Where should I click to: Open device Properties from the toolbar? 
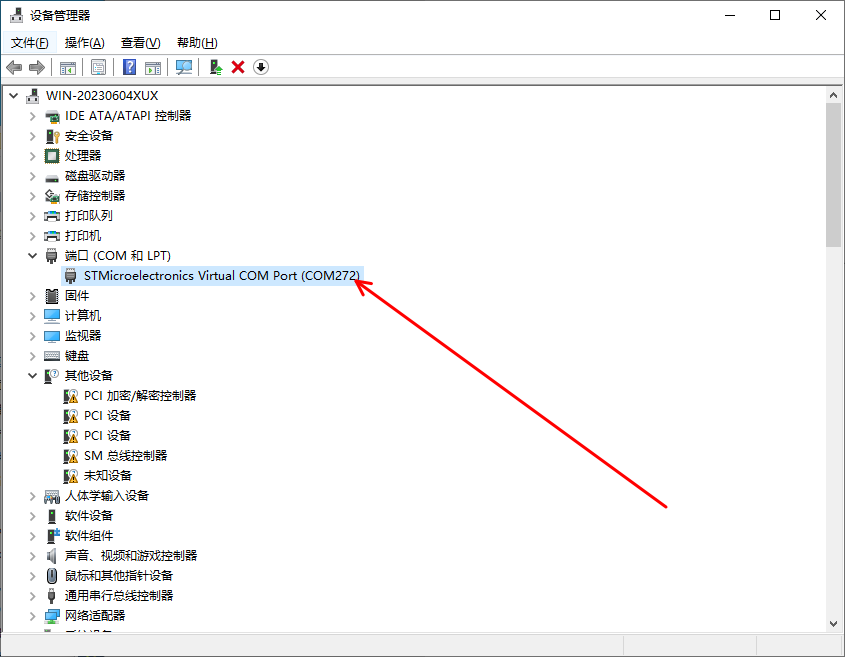coord(99,67)
